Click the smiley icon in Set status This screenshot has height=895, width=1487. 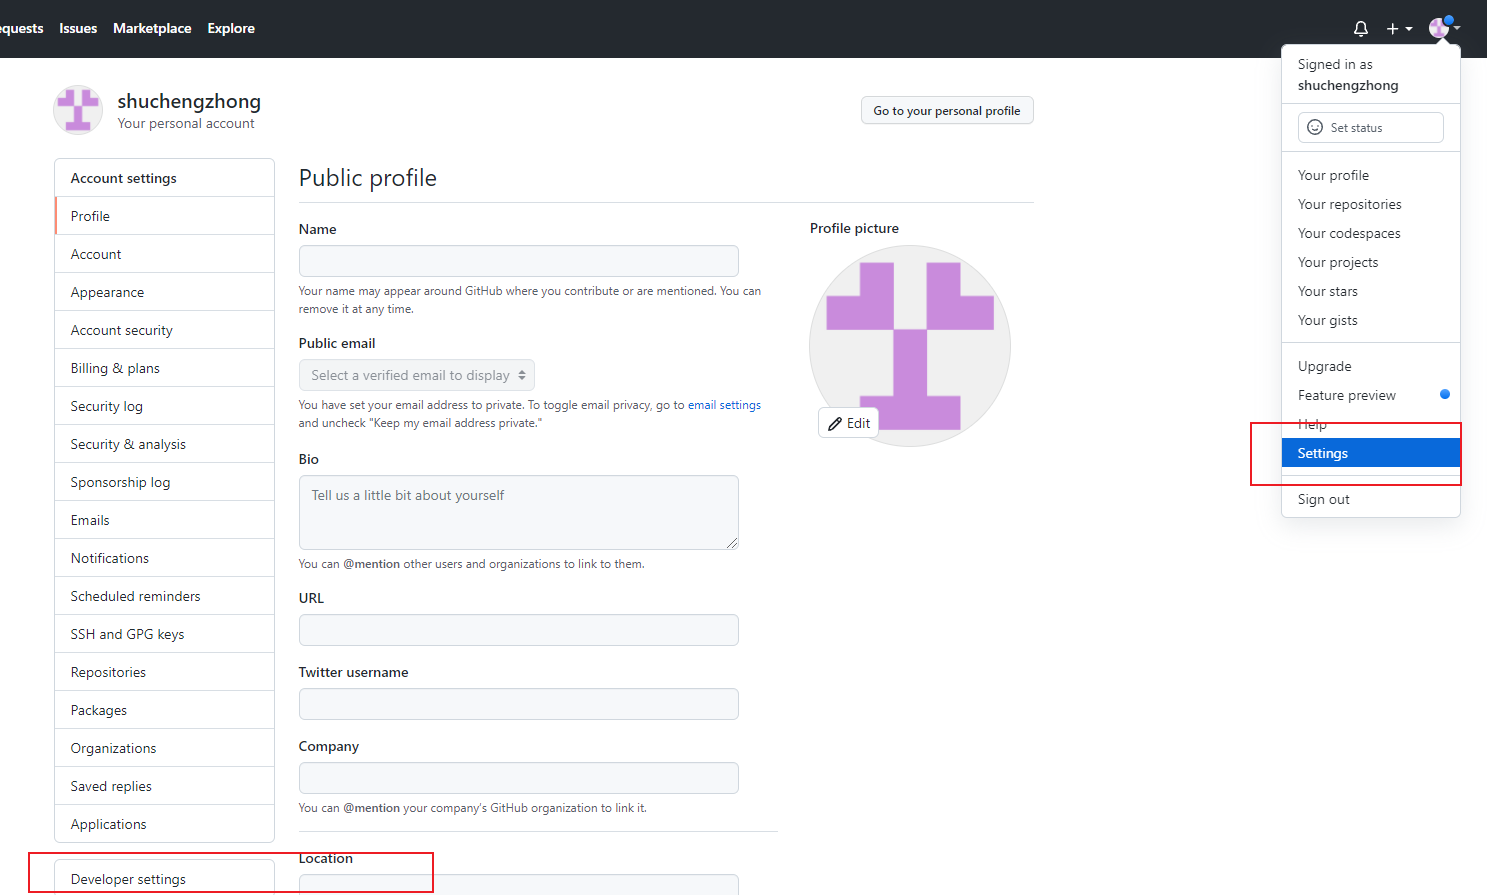click(1314, 127)
